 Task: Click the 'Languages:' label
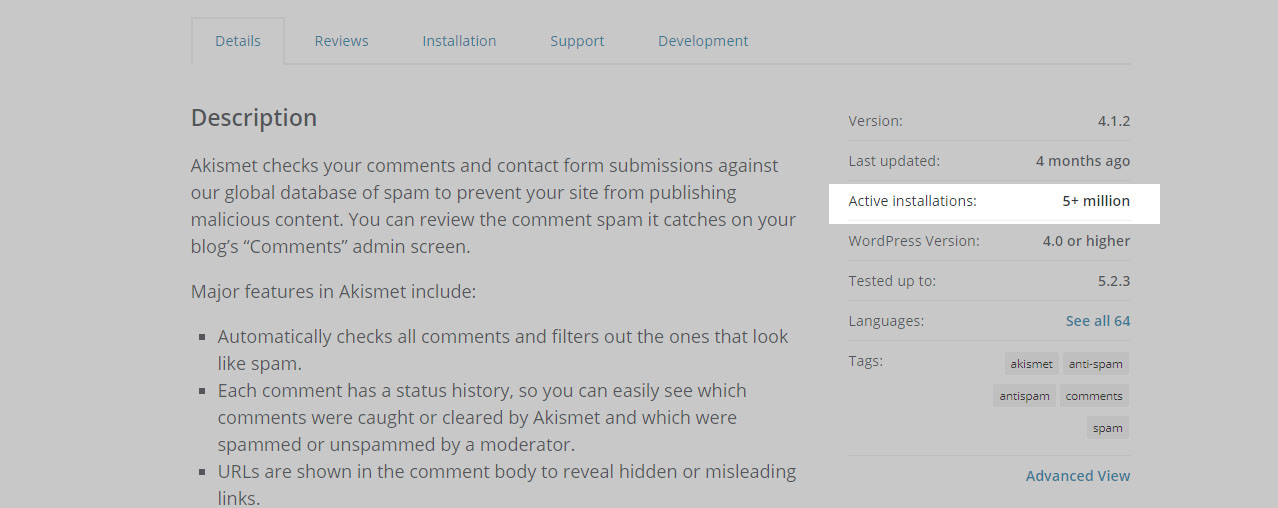pos(886,321)
